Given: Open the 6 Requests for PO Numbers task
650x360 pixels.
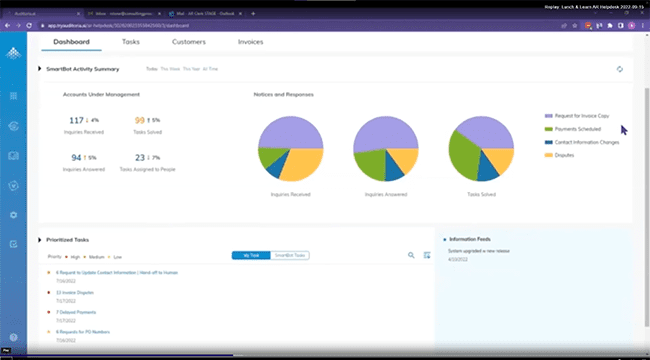Looking at the screenshot, I should point(83,332).
